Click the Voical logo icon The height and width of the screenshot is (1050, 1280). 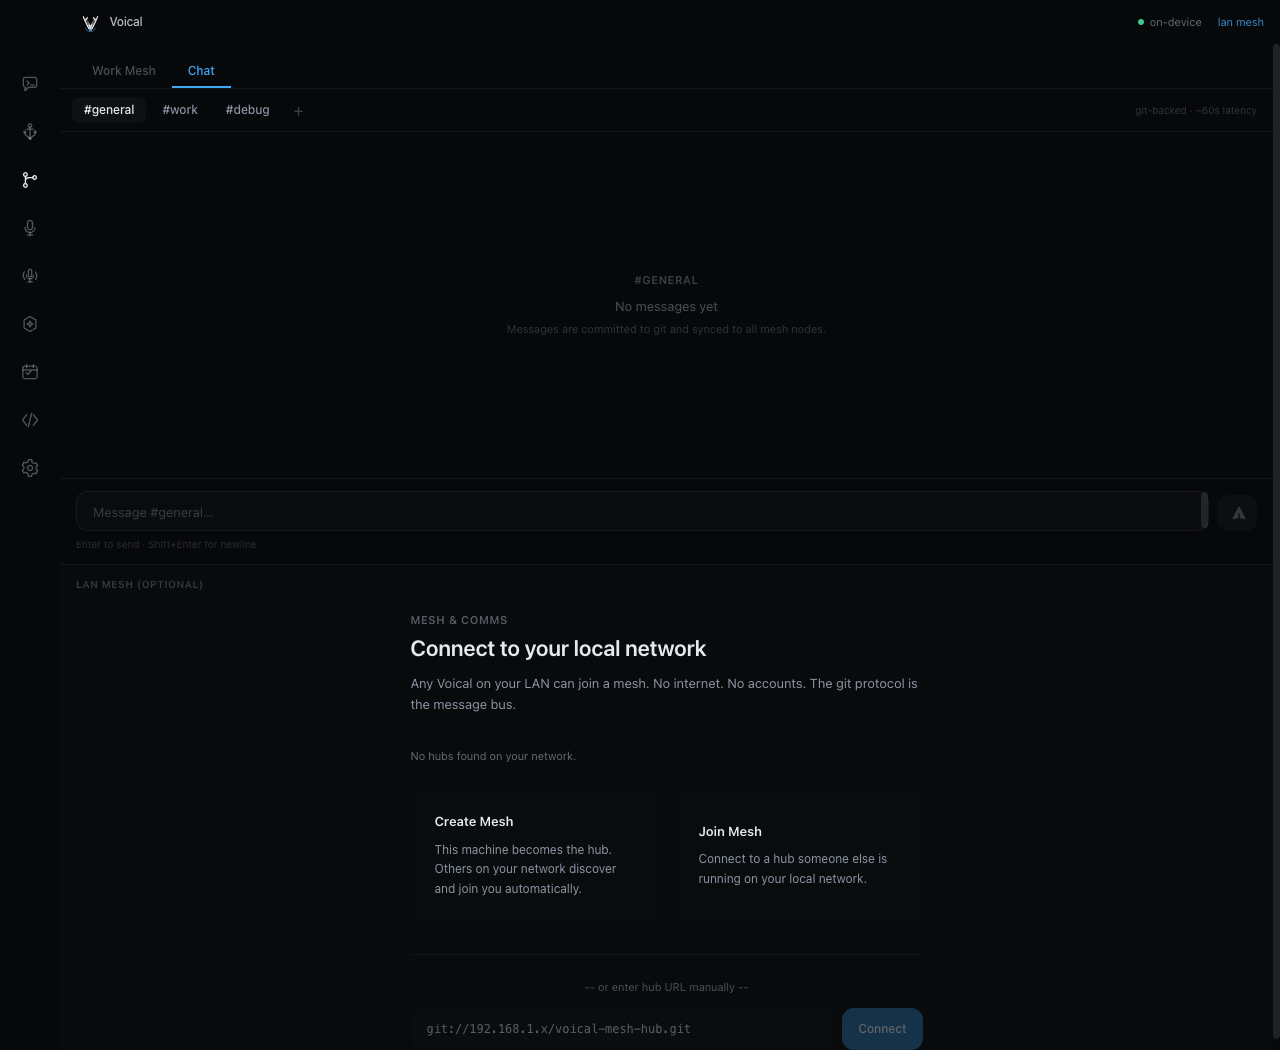tap(90, 22)
